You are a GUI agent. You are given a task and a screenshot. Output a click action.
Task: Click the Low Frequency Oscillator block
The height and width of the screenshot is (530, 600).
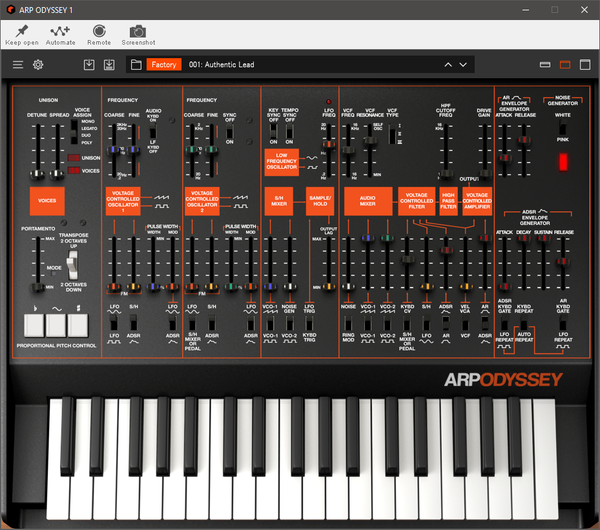click(x=282, y=162)
